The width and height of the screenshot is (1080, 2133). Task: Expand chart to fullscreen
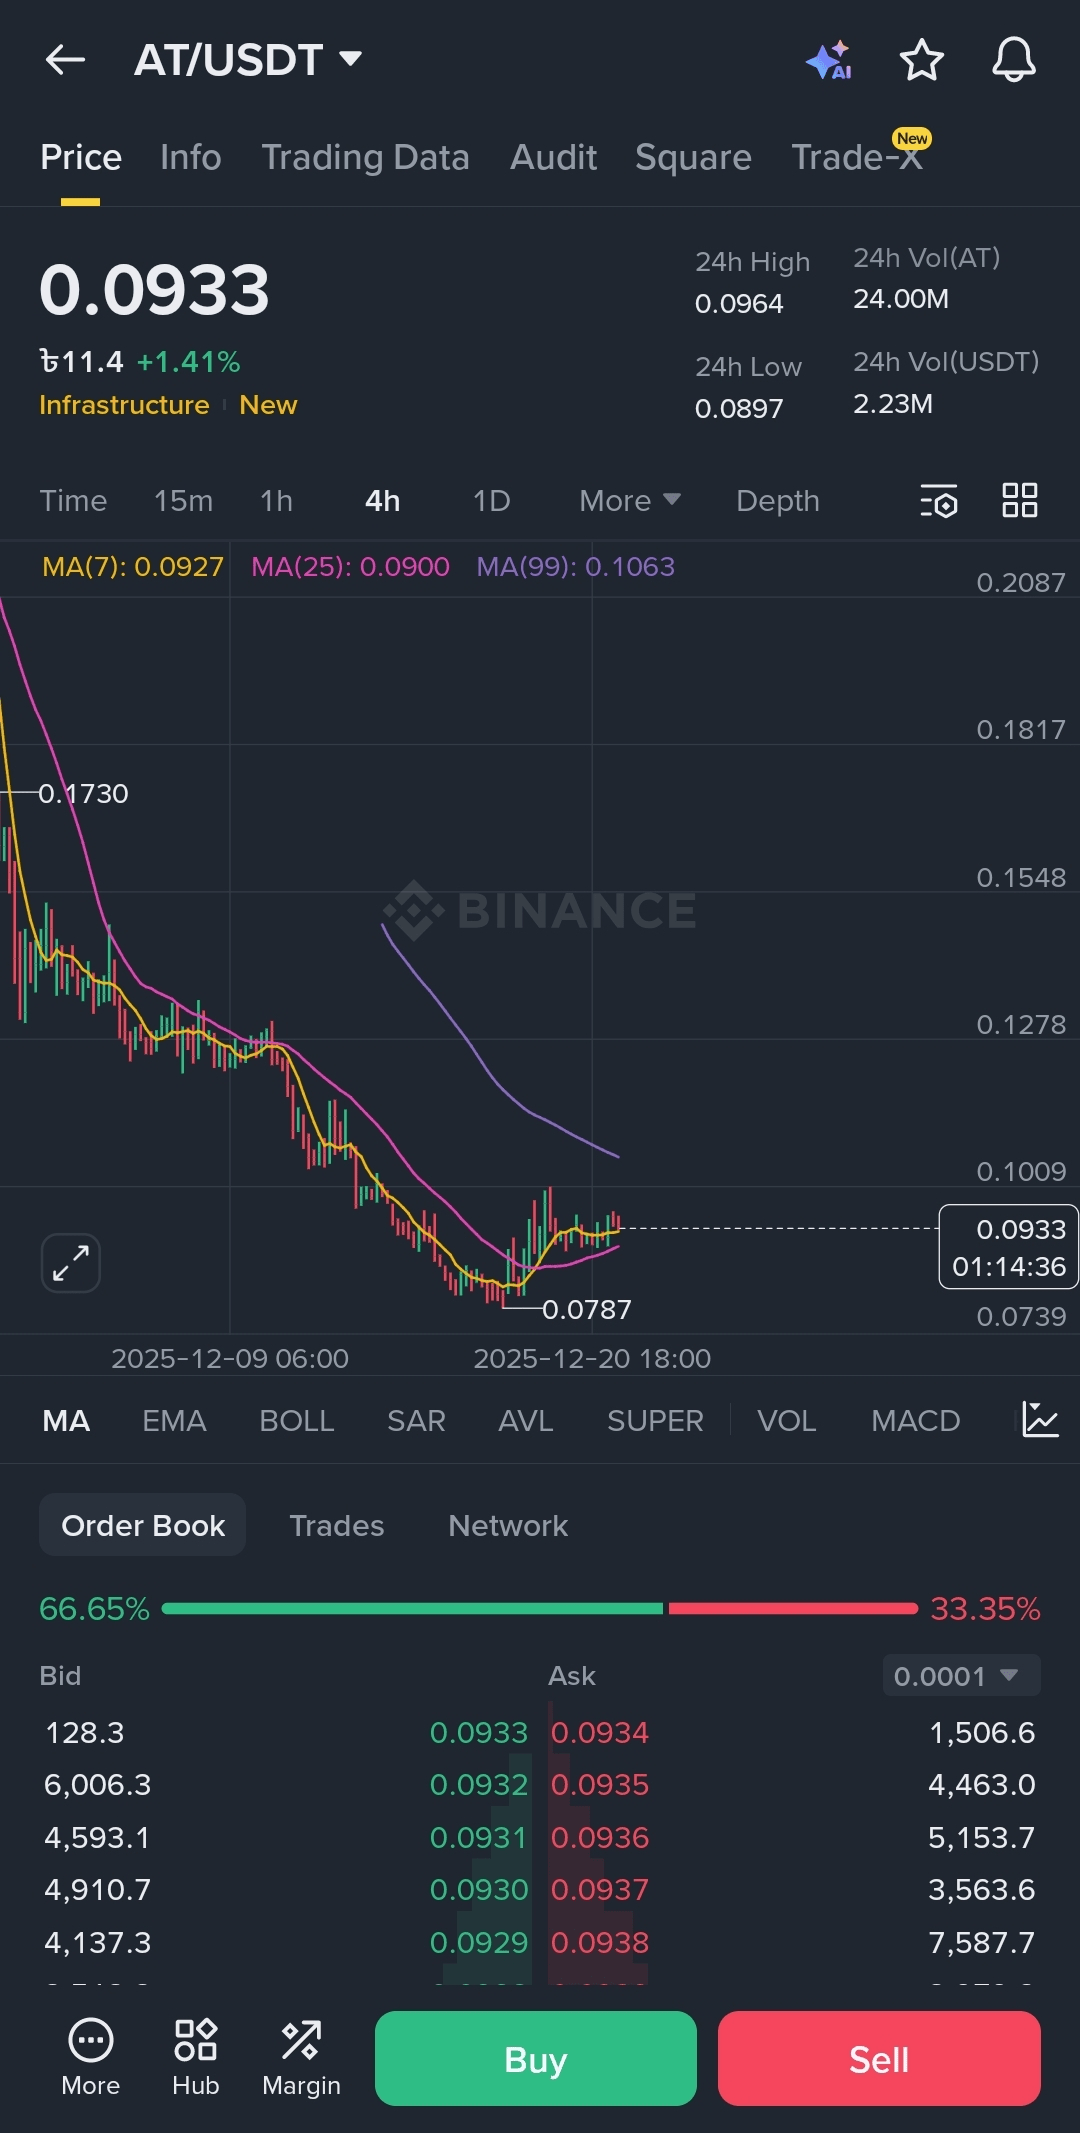(x=71, y=1263)
